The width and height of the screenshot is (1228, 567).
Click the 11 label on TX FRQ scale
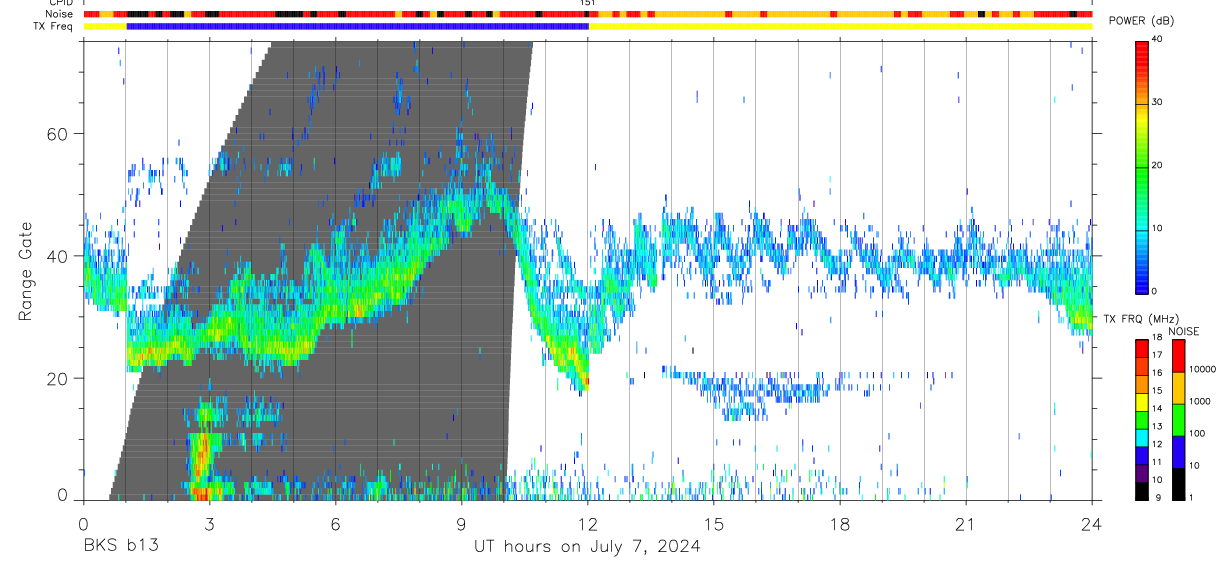pyautogui.click(x=1158, y=463)
